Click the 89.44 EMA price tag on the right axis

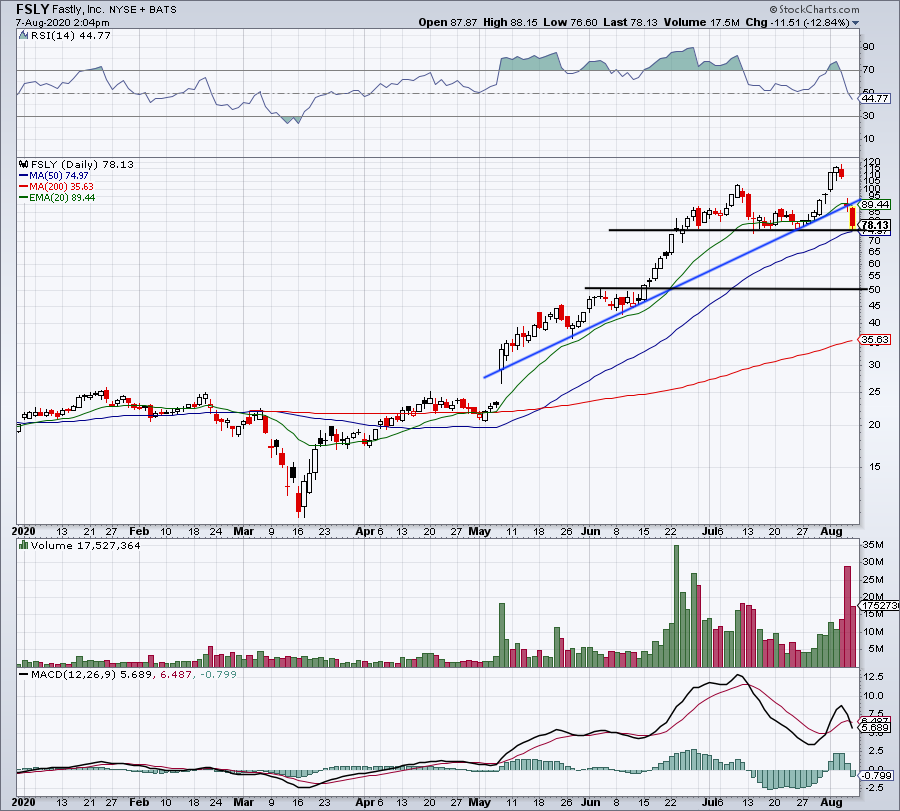pyautogui.click(x=875, y=204)
